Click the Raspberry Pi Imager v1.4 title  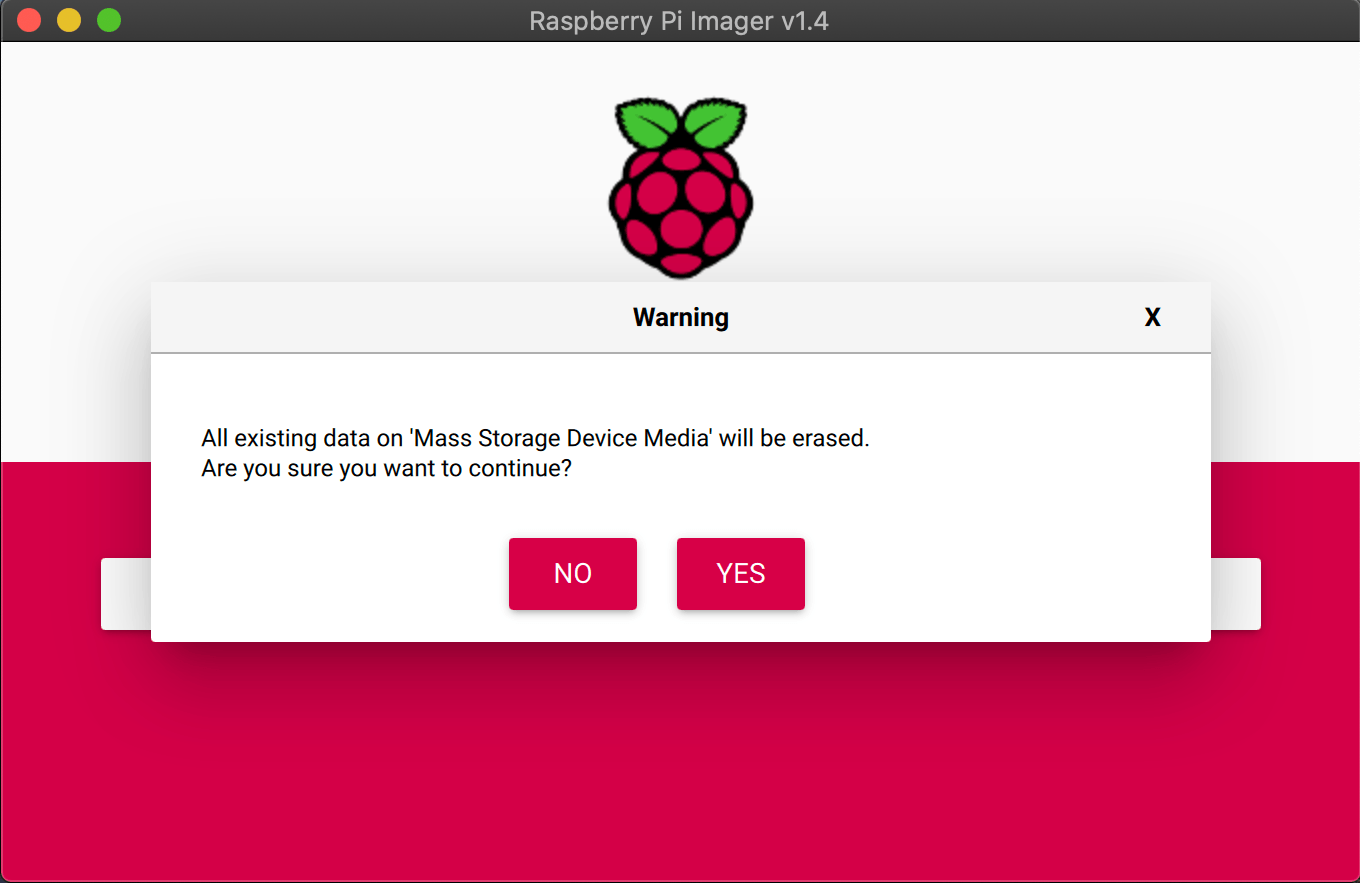click(679, 21)
